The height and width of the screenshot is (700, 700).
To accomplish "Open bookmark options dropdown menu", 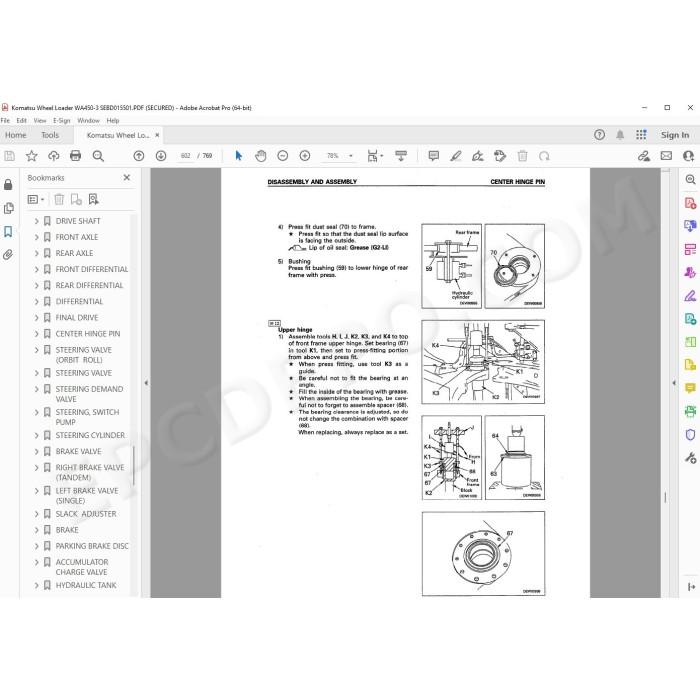I will click(x=36, y=200).
